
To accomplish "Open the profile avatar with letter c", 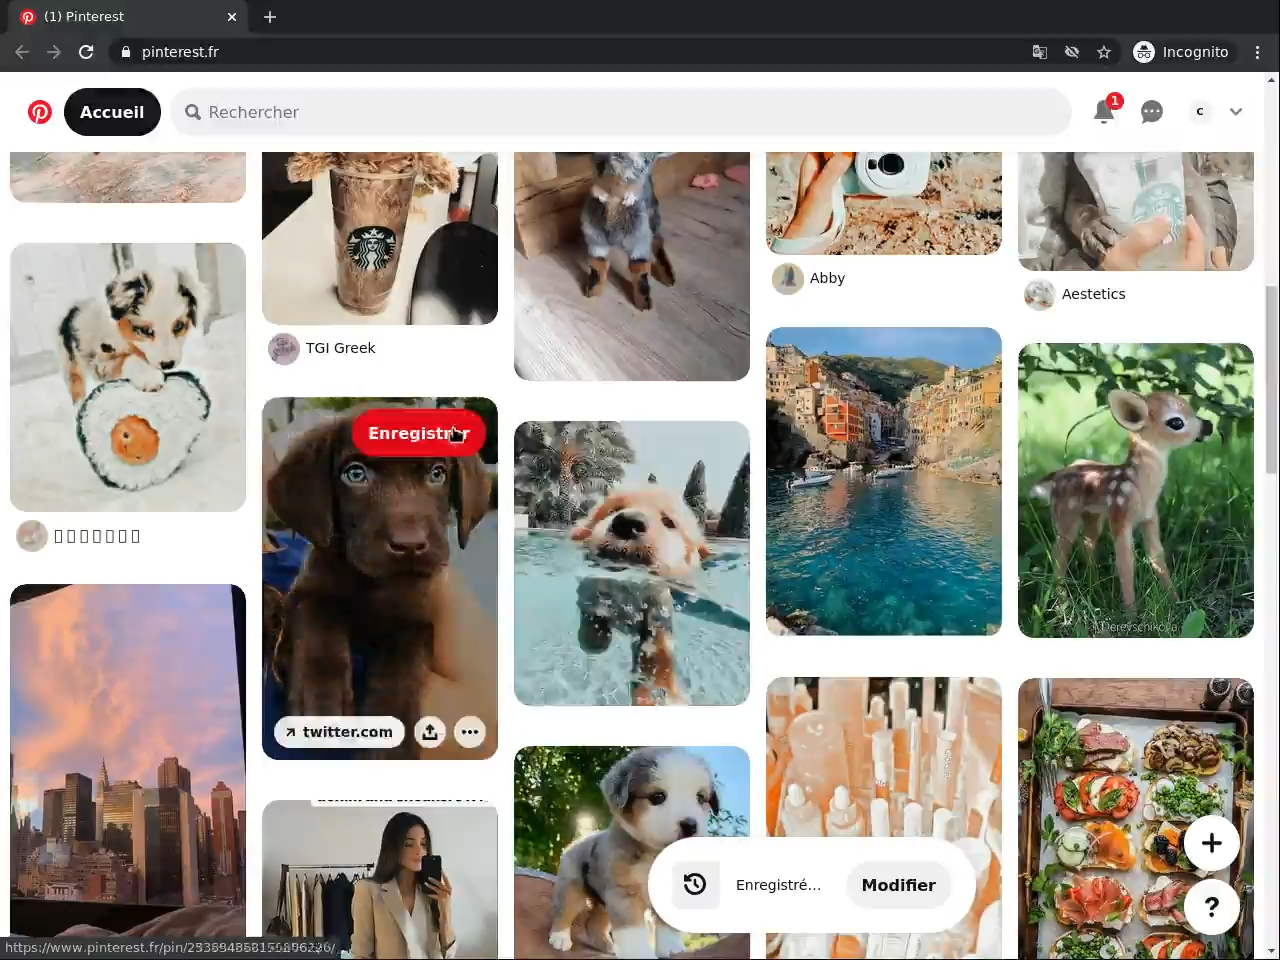I will point(1200,112).
